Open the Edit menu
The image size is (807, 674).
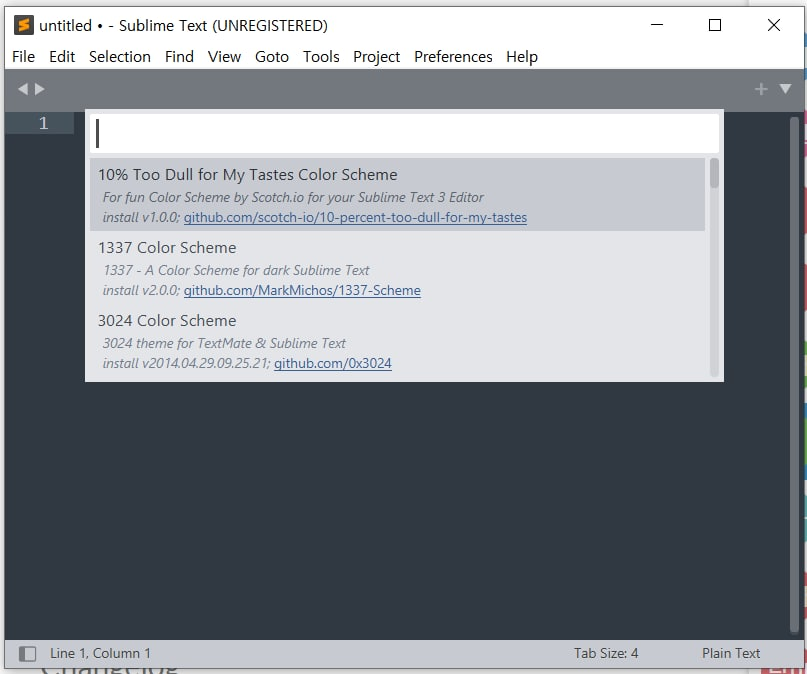[x=62, y=57]
